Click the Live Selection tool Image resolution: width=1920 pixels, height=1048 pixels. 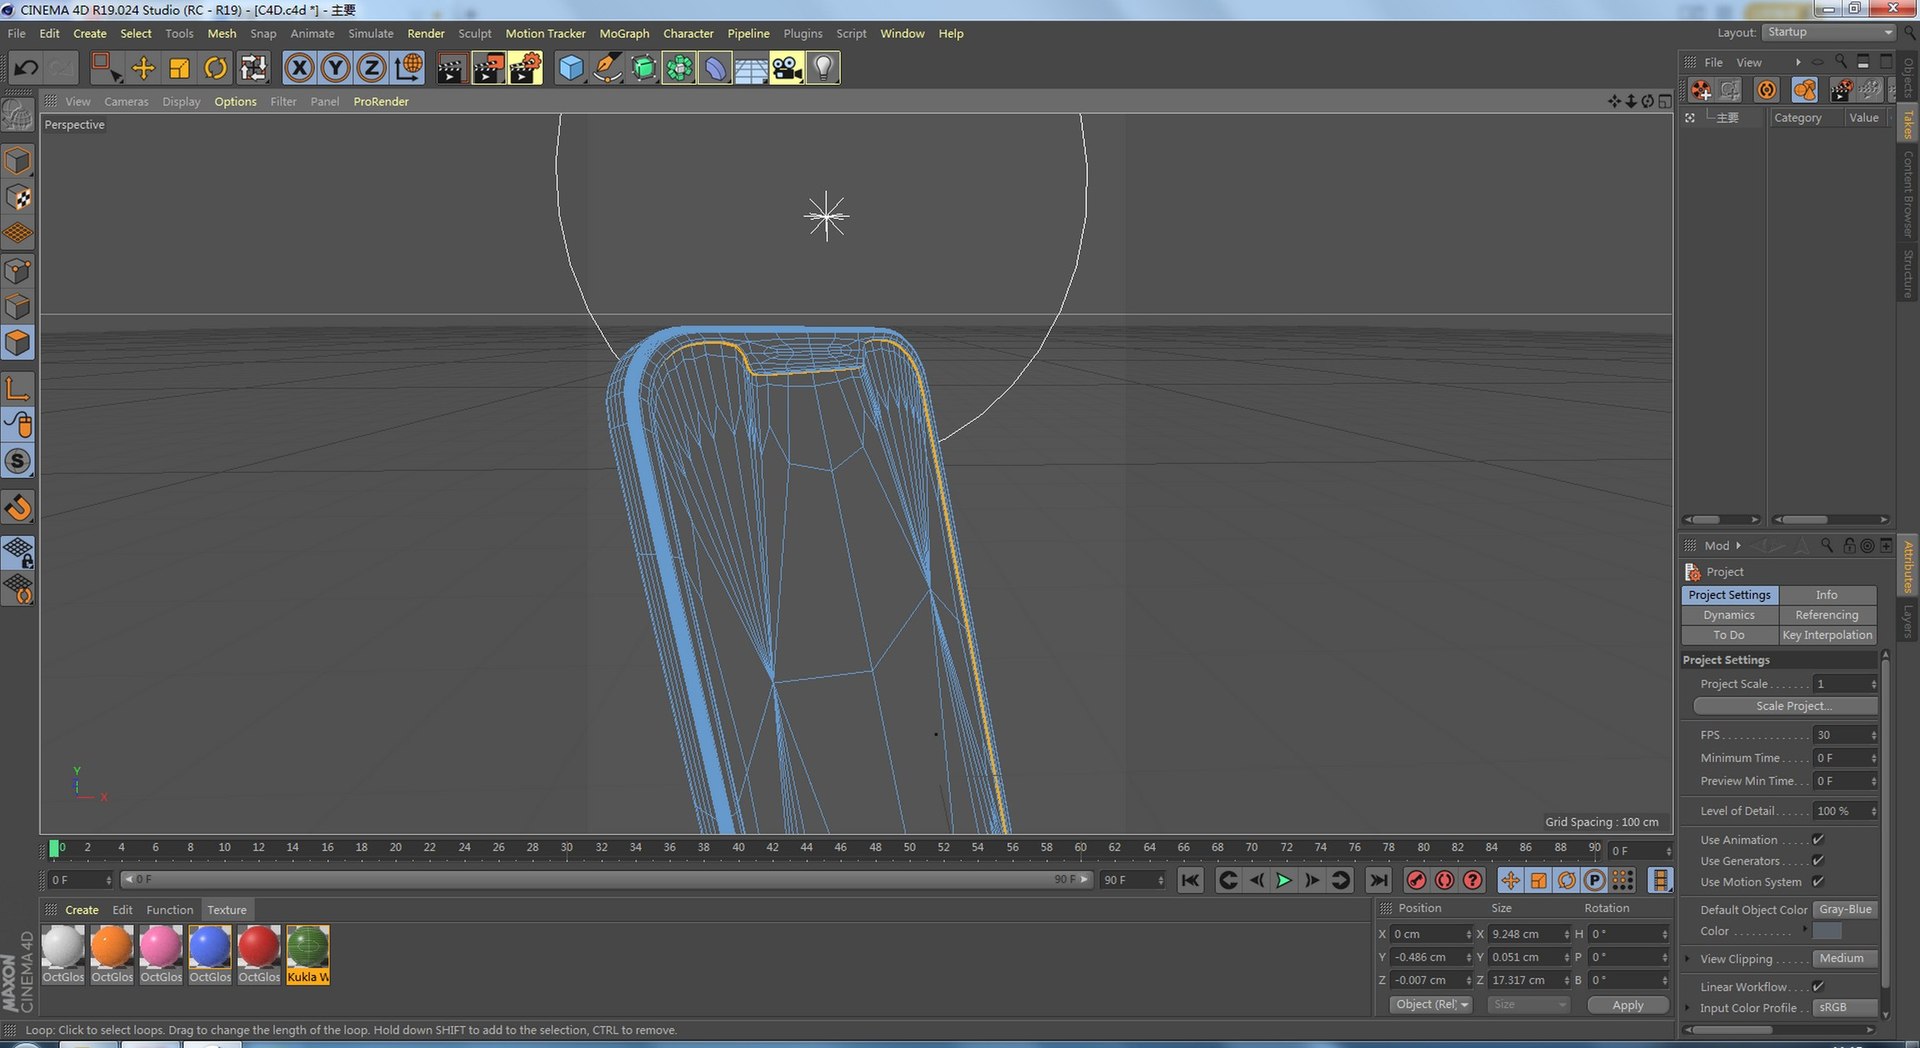106,68
